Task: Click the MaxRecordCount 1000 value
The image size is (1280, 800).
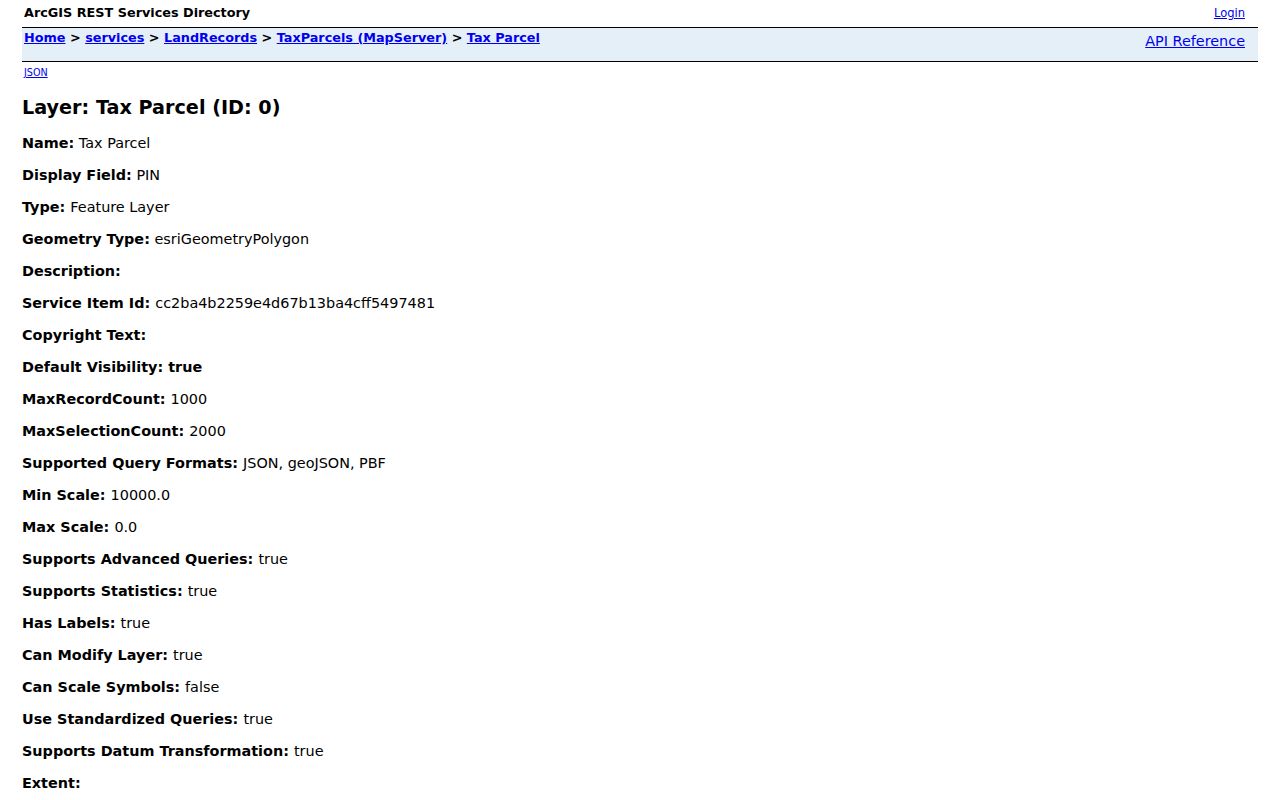Action: 189,399
